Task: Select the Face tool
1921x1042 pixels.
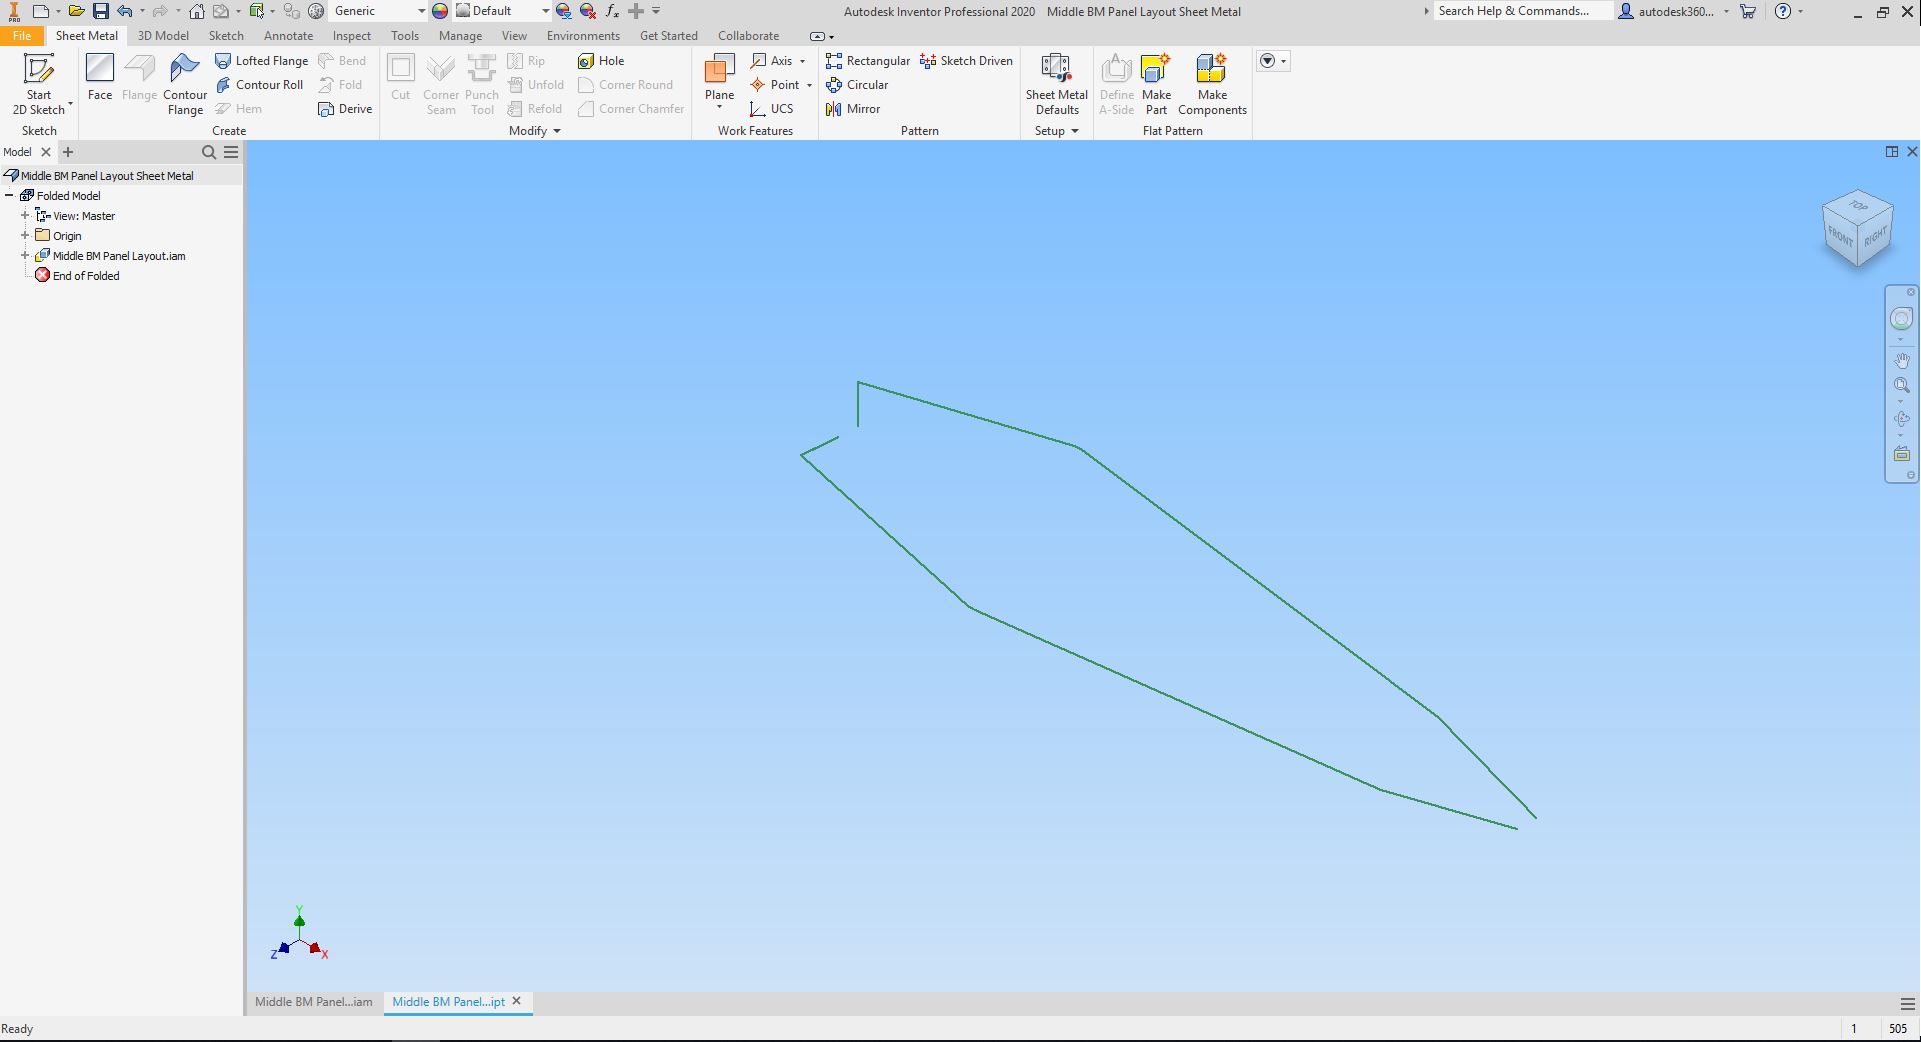Action: tap(100, 78)
